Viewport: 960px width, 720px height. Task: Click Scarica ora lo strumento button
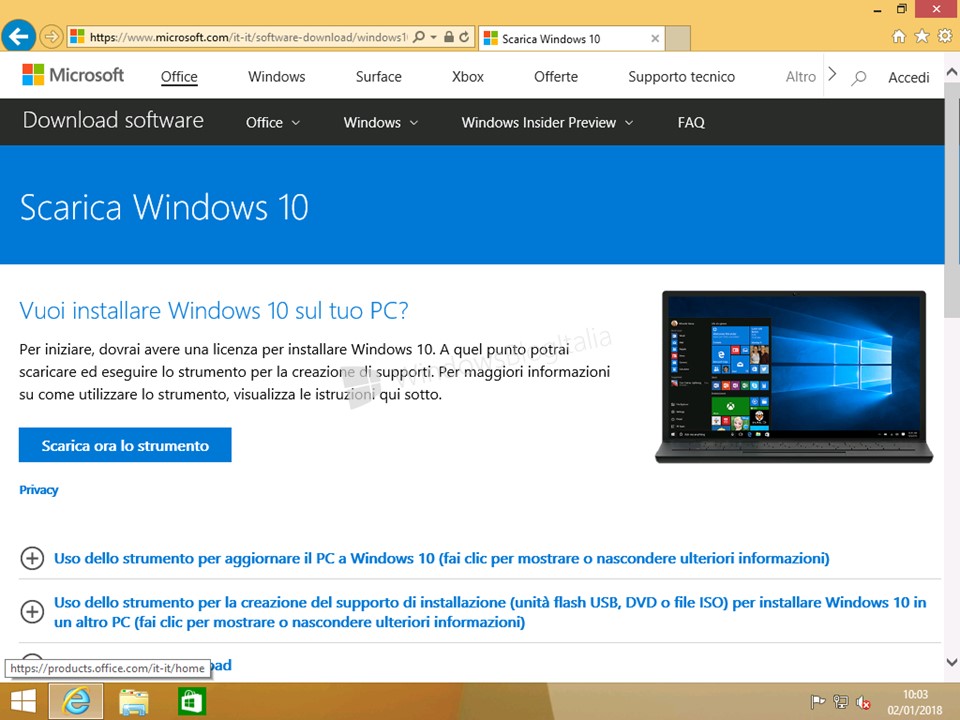(125, 445)
